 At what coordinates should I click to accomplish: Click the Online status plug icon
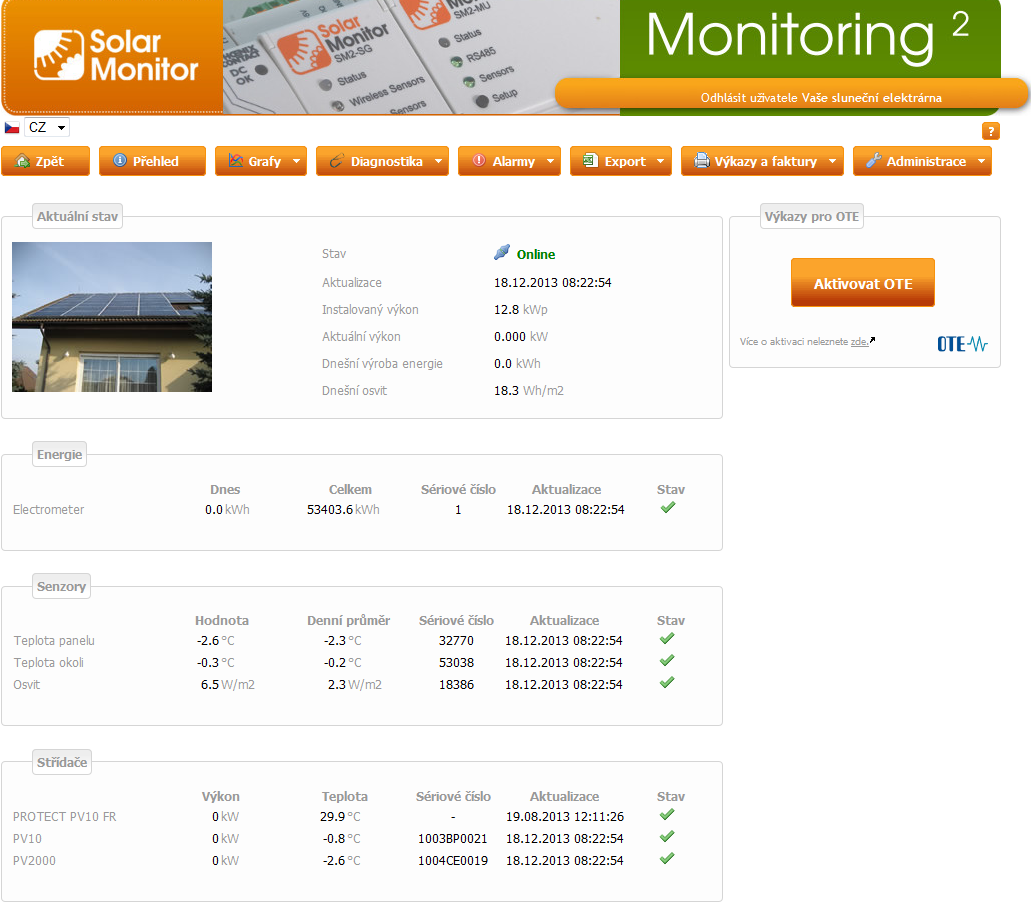coord(502,254)
